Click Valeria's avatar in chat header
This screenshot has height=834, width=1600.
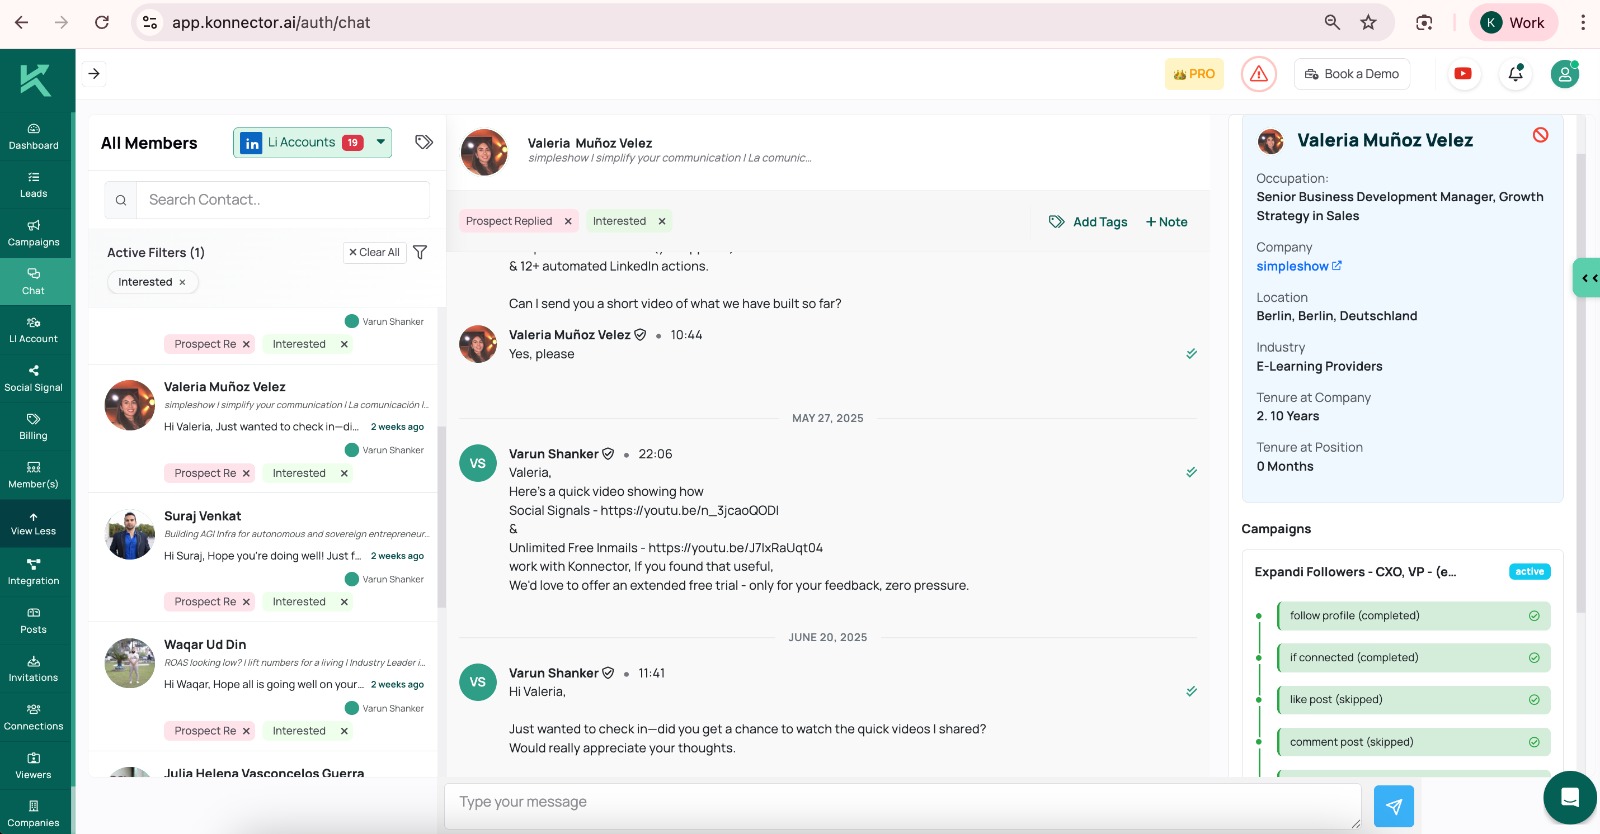pos(484,152)
